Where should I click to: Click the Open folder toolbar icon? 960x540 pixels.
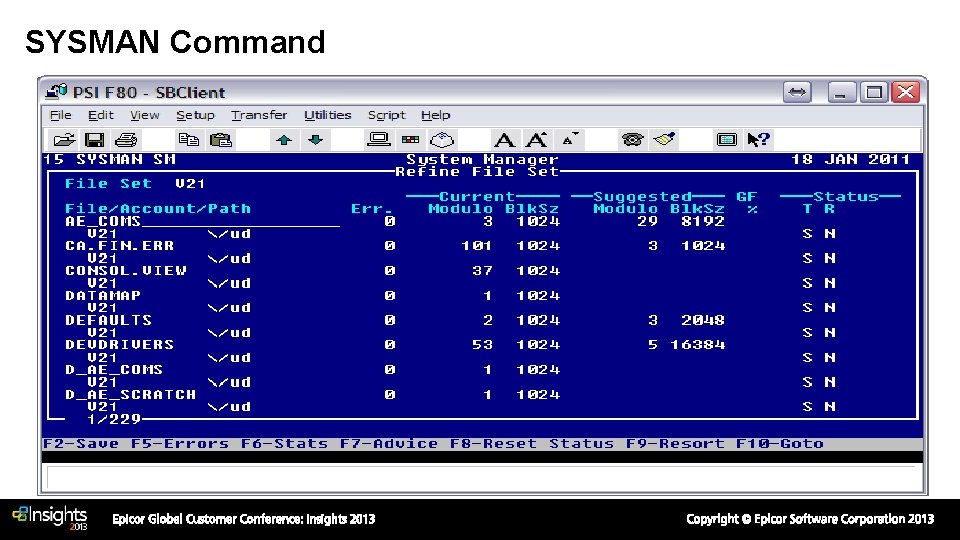click(x=64, y=140)
